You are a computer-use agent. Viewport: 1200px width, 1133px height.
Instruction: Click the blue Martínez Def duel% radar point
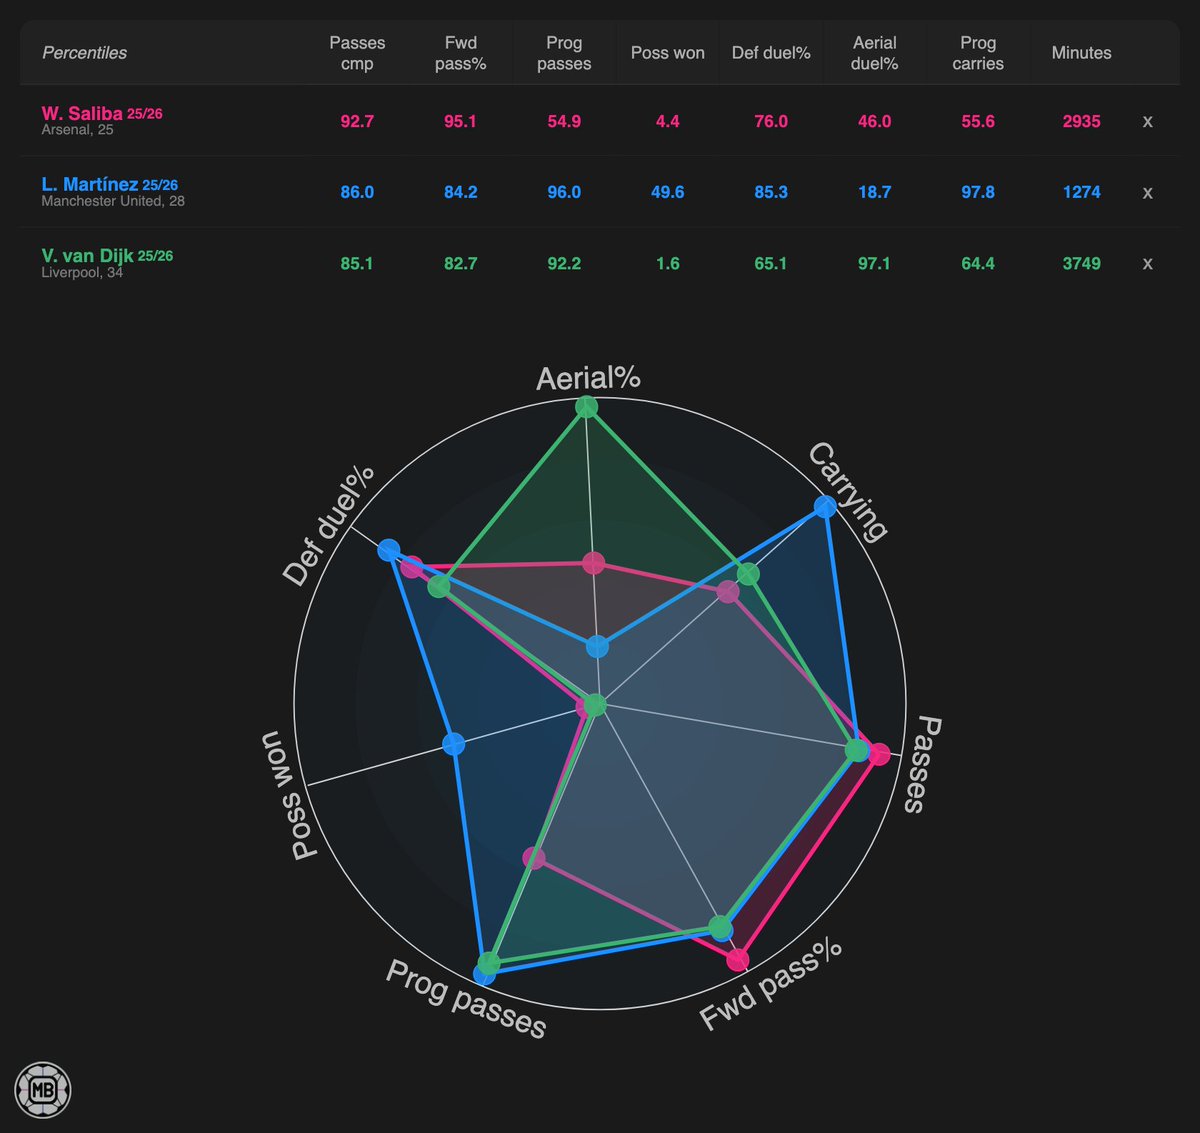point(389,550)
